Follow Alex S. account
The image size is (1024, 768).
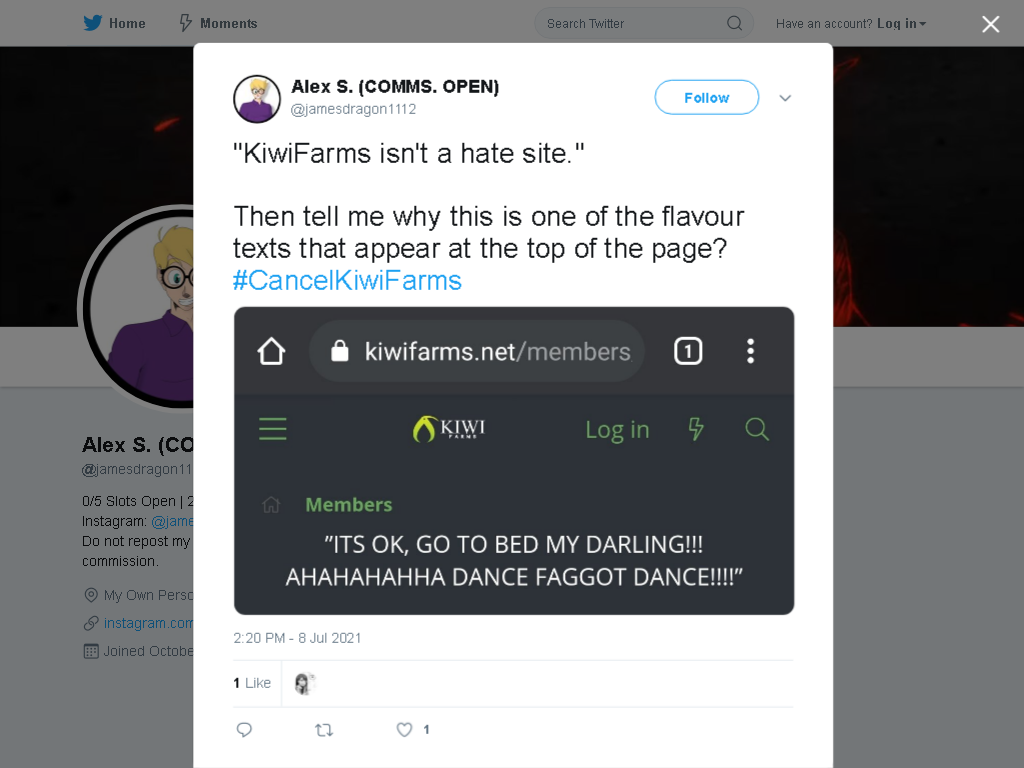(707, 97)
